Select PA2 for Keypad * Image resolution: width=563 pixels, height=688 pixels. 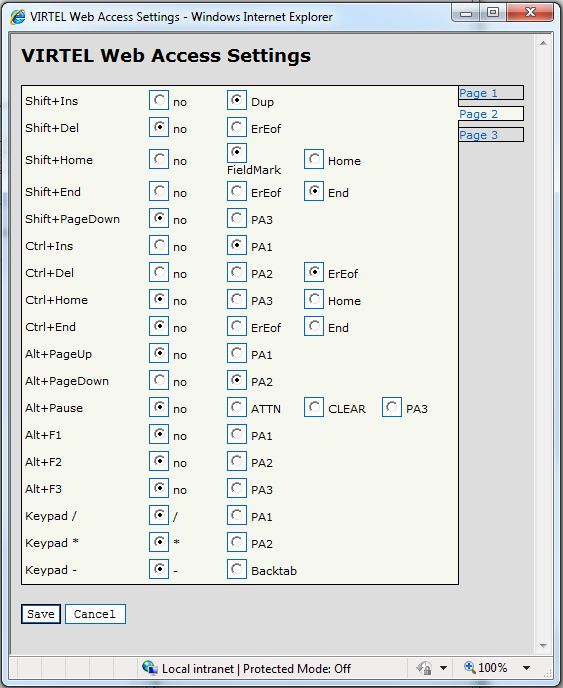(x=237, y=542)
